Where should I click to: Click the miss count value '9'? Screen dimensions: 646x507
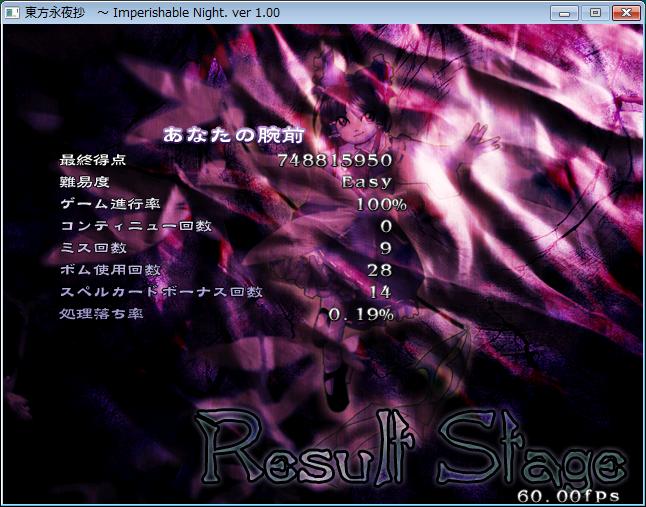tap(386, 248)
